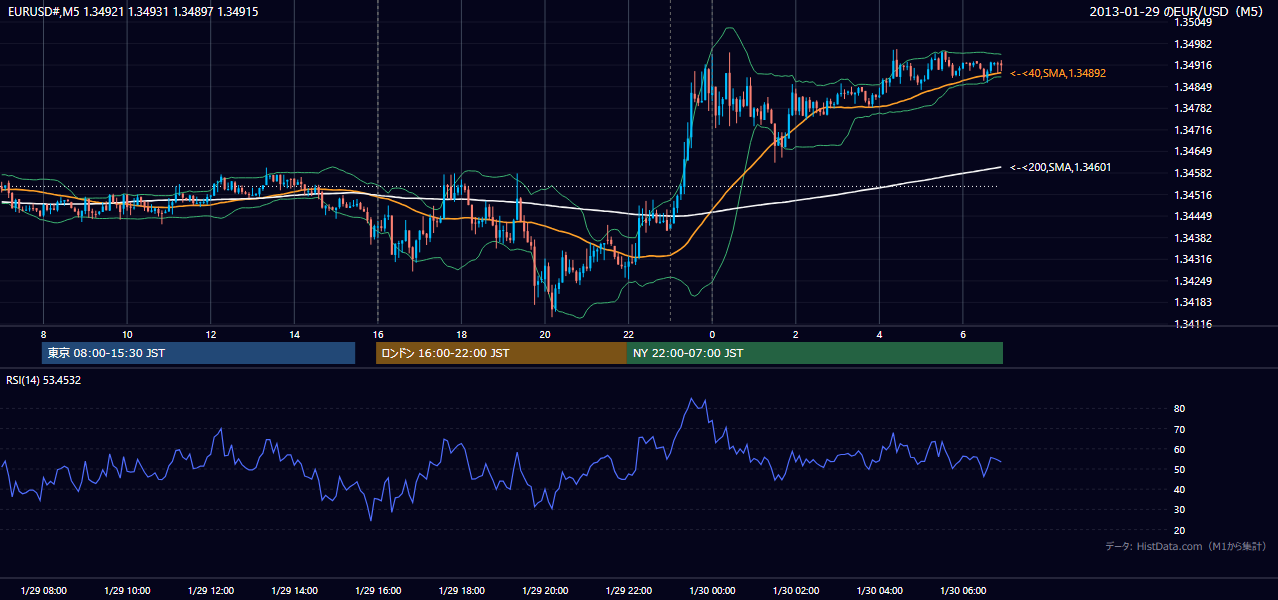Screen dimensions: 1278x600
Task: Click the RSI 80 level label
Action: pyautogui.click(x=1179, y=409)
